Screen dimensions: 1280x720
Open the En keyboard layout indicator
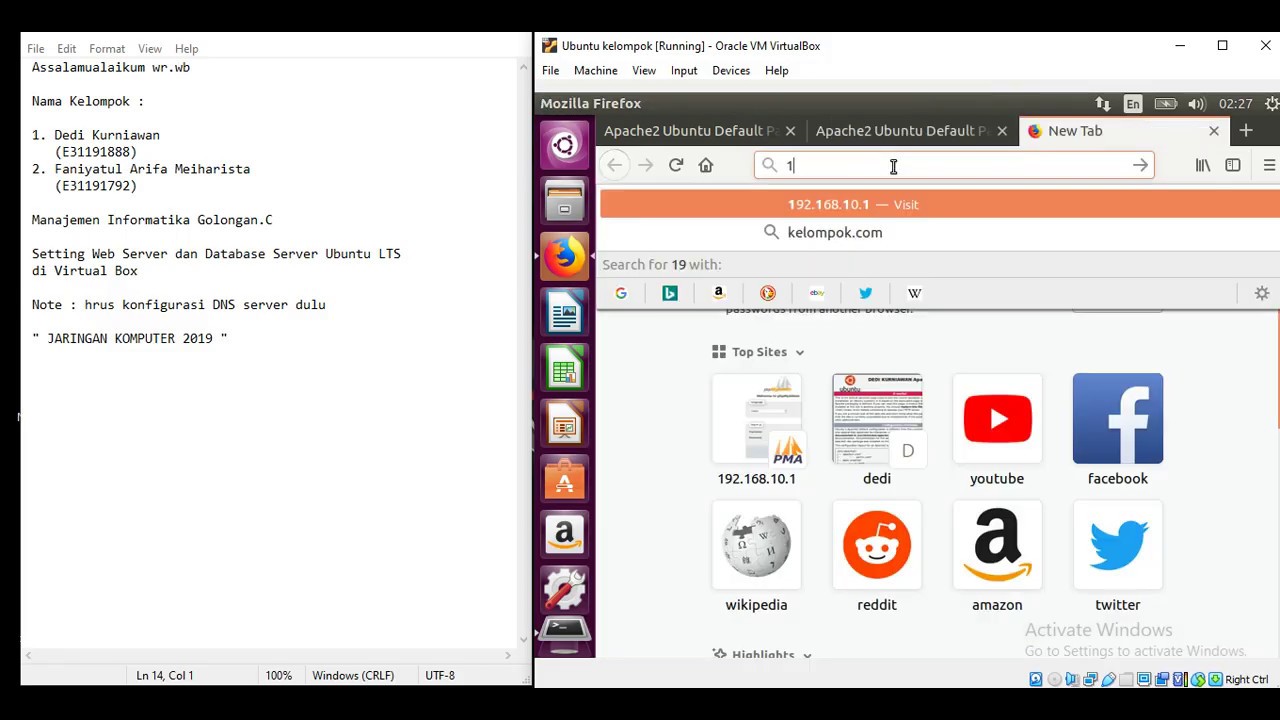tap(1133, 104)
